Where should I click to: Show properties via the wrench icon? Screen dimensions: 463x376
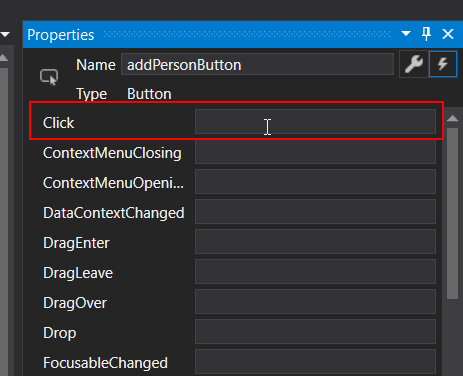click(x=414, y=64)
